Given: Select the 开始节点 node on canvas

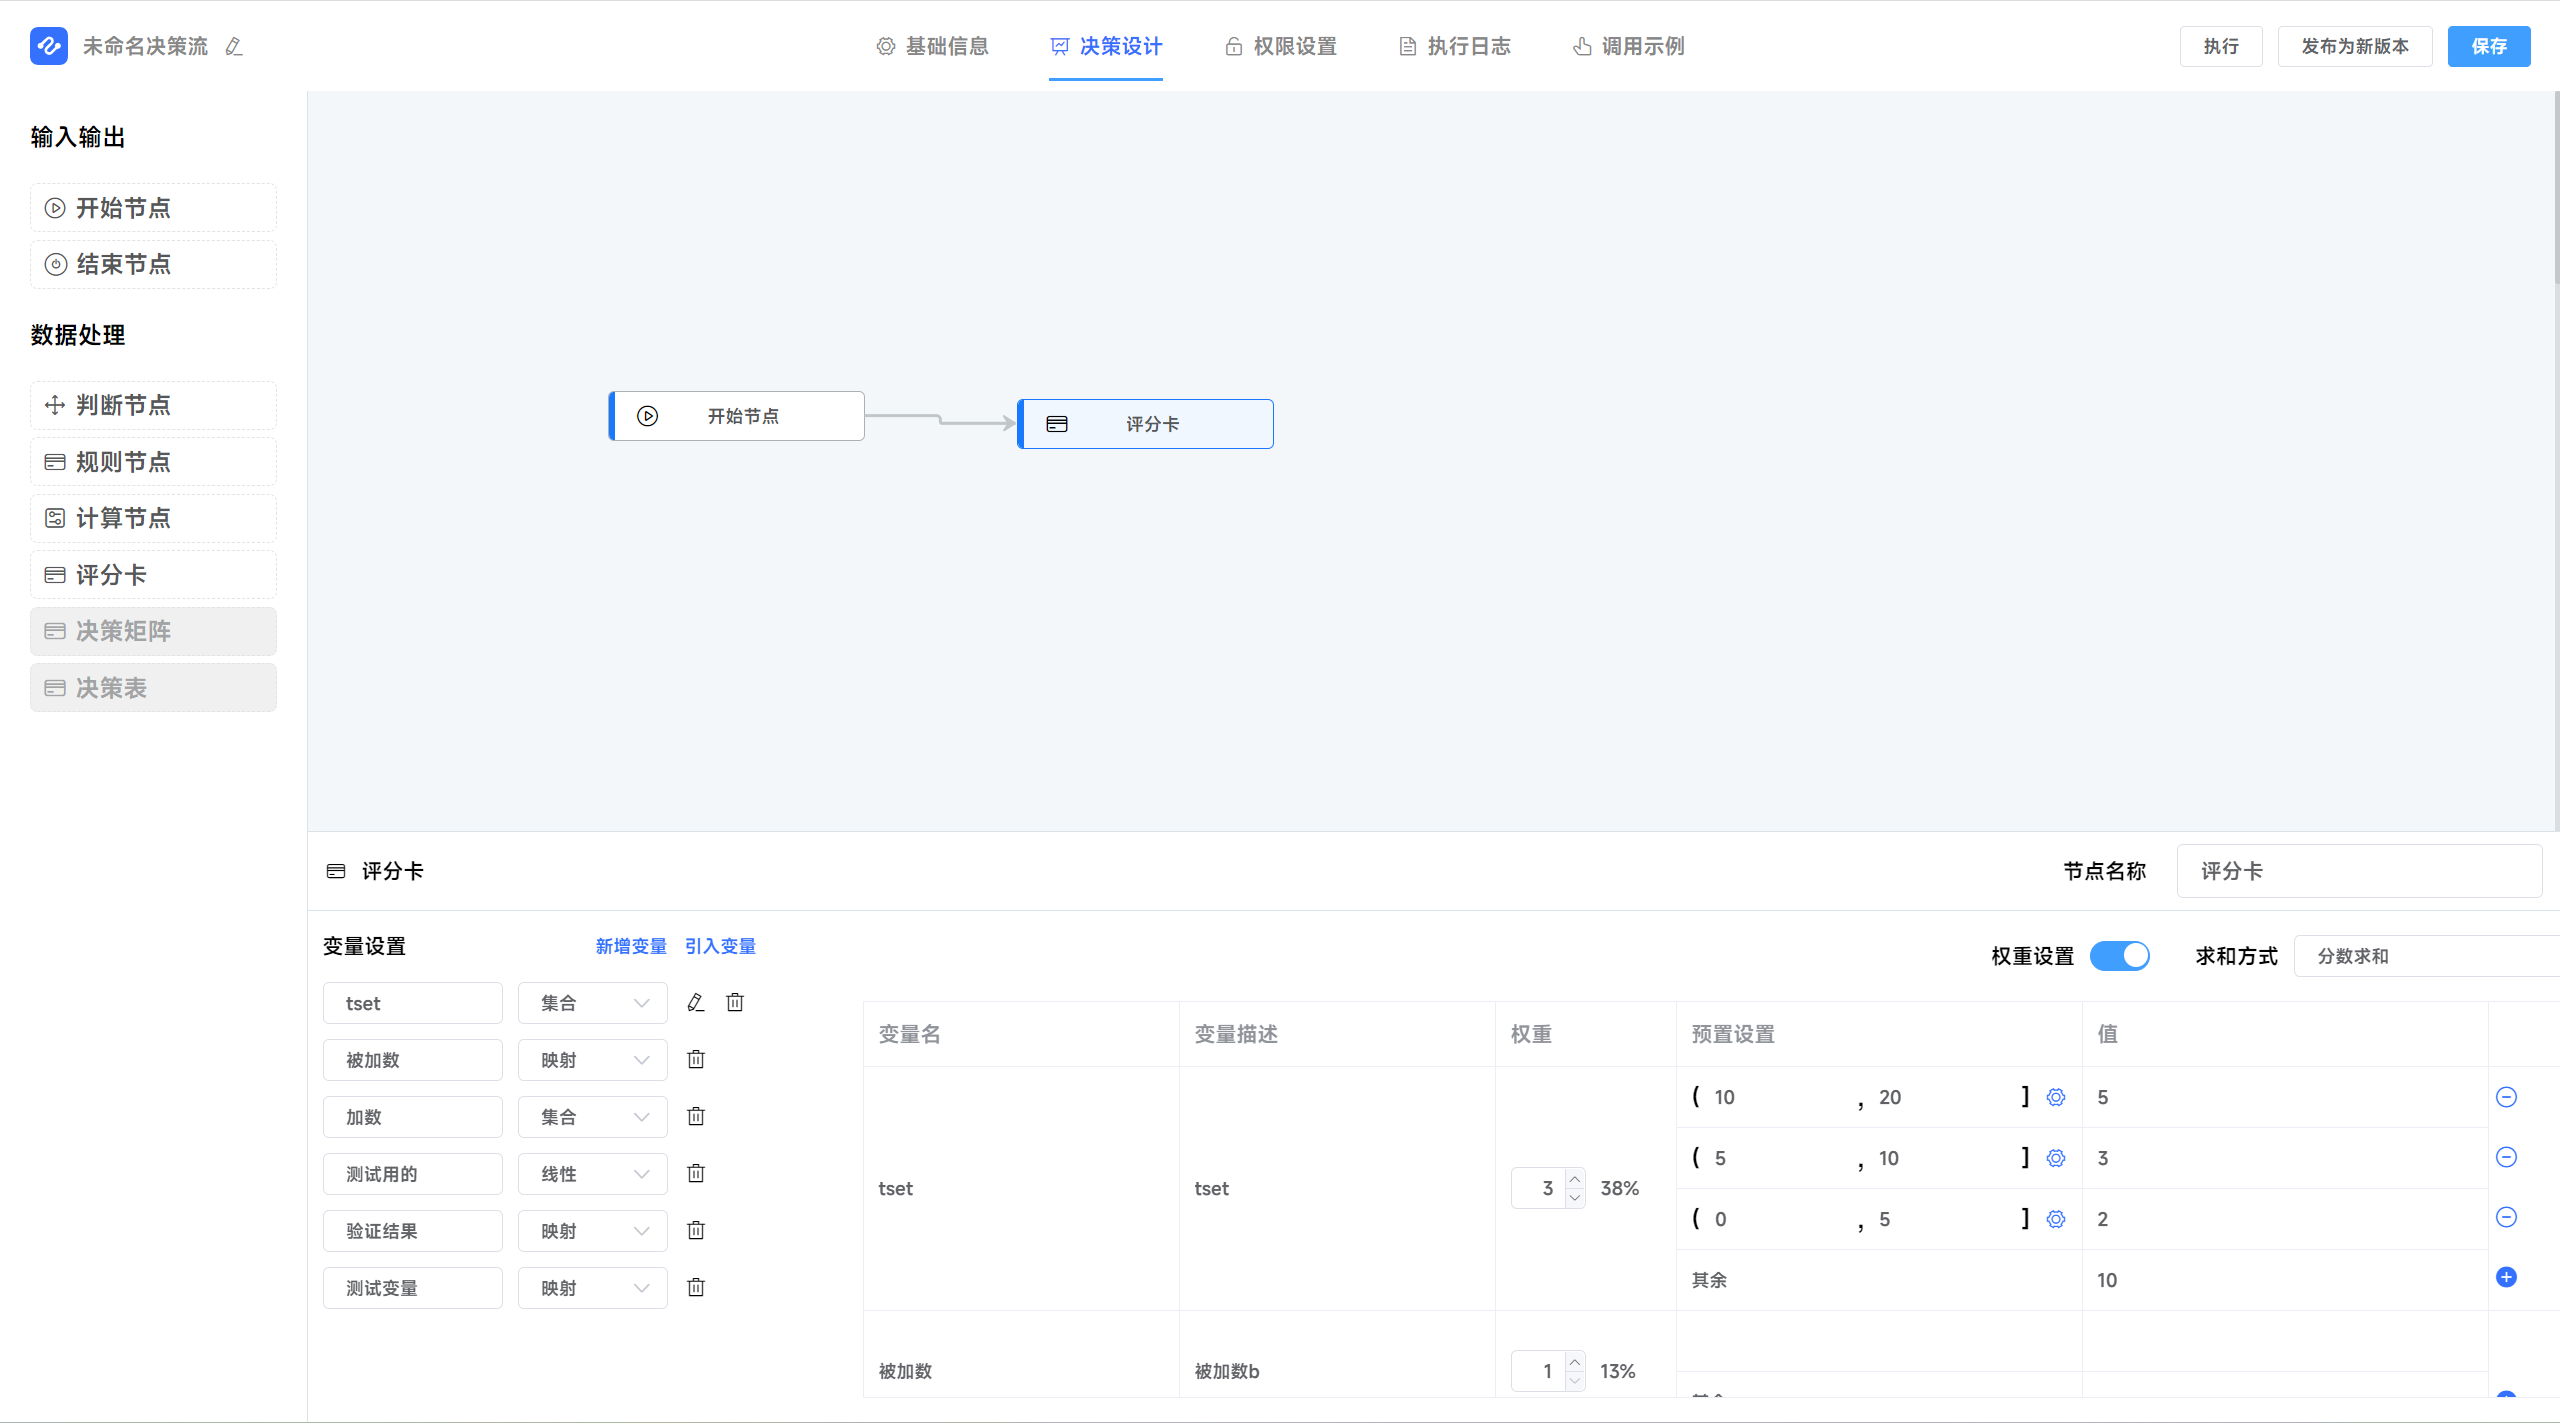Looking at the screenshot, I should pos(737,416).
